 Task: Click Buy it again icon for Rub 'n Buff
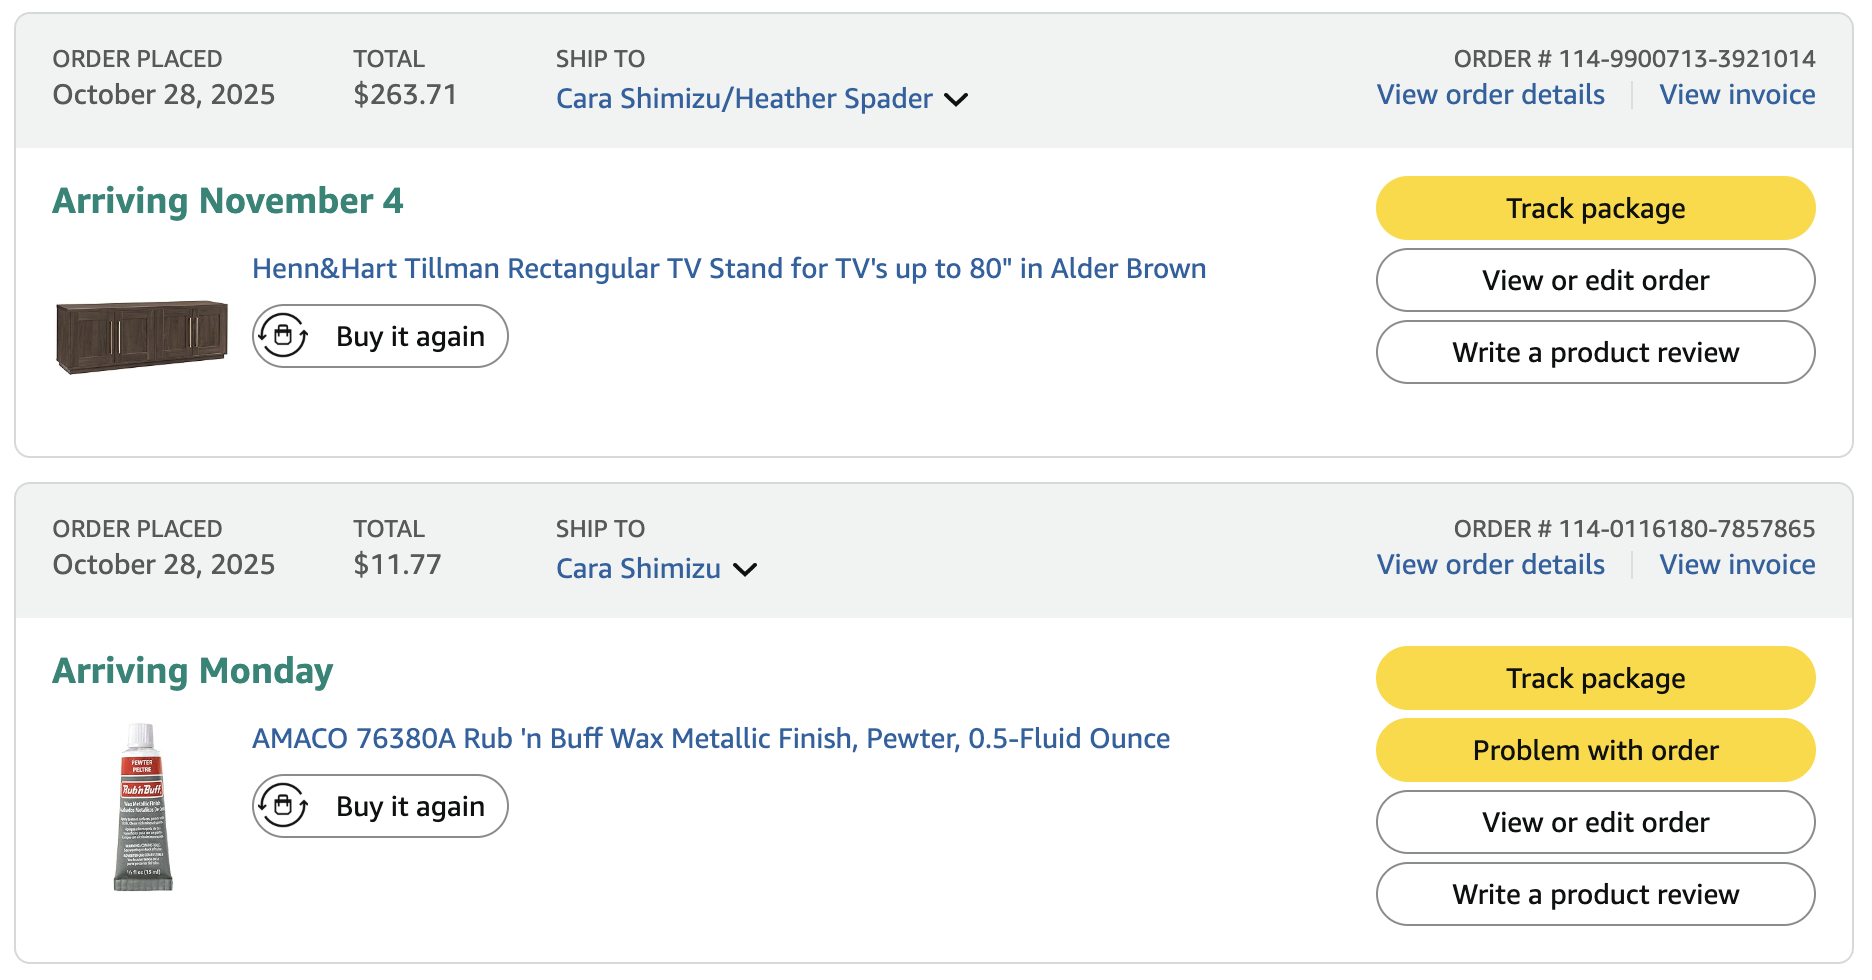[283, 806]
